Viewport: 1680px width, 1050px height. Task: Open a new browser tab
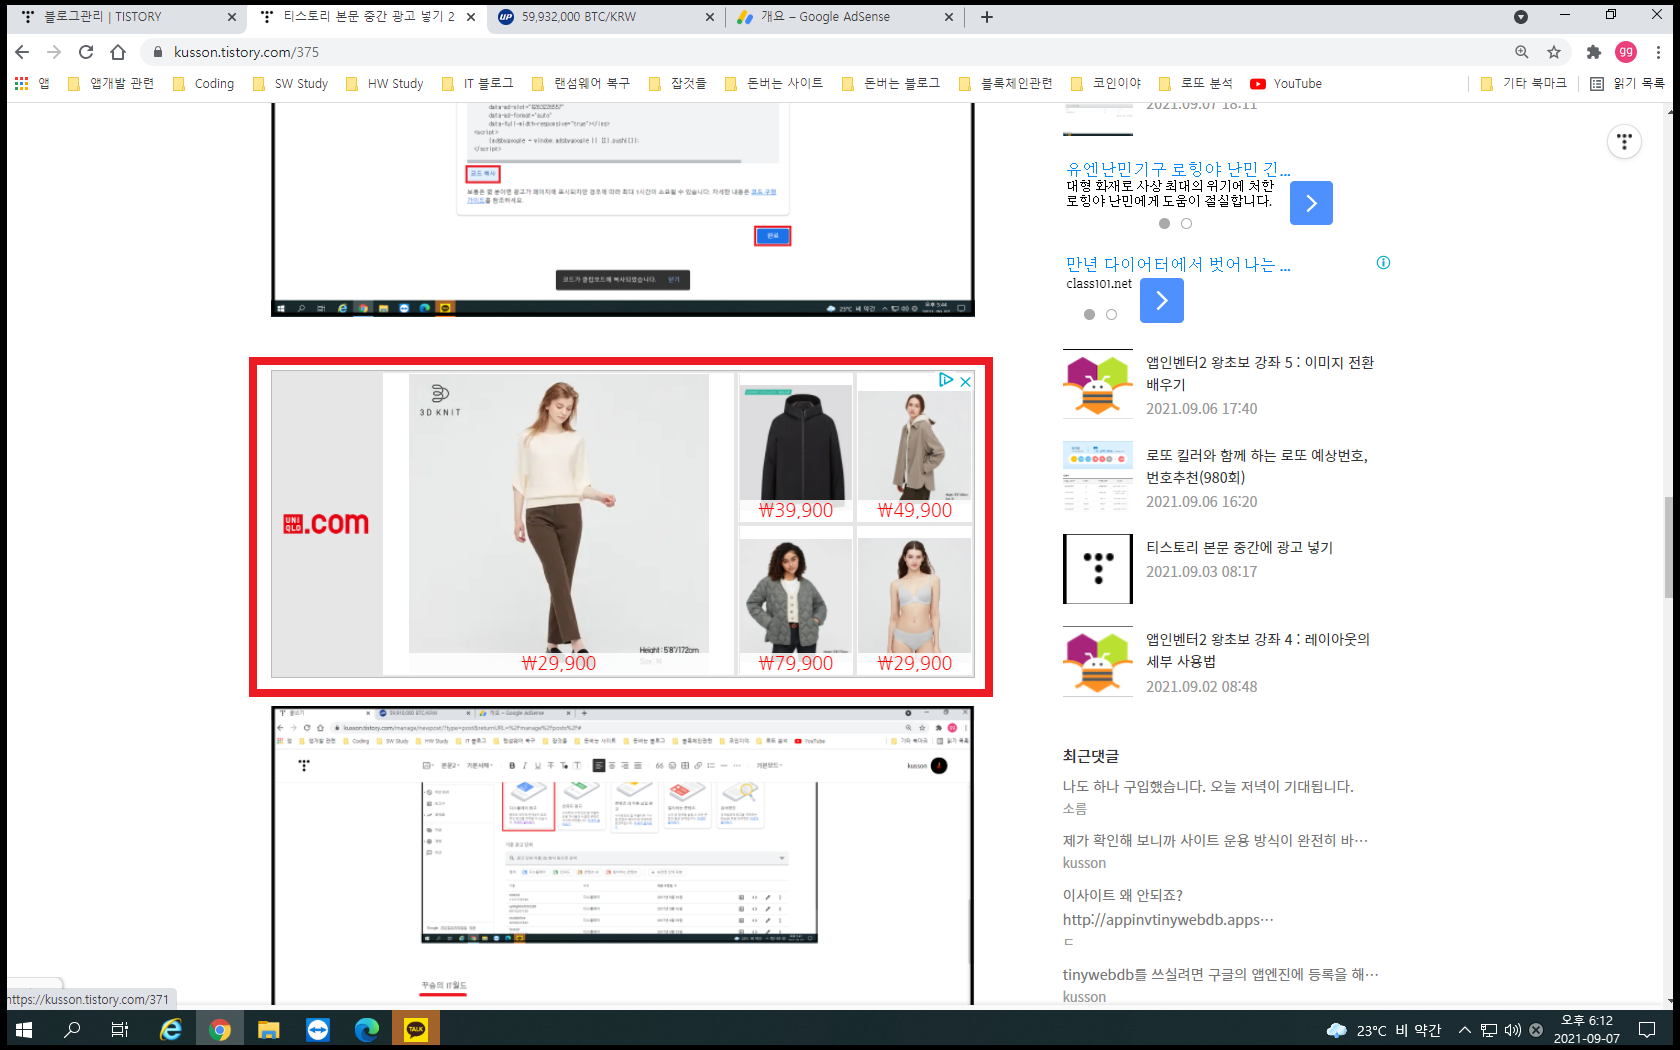tap(987, 17)
